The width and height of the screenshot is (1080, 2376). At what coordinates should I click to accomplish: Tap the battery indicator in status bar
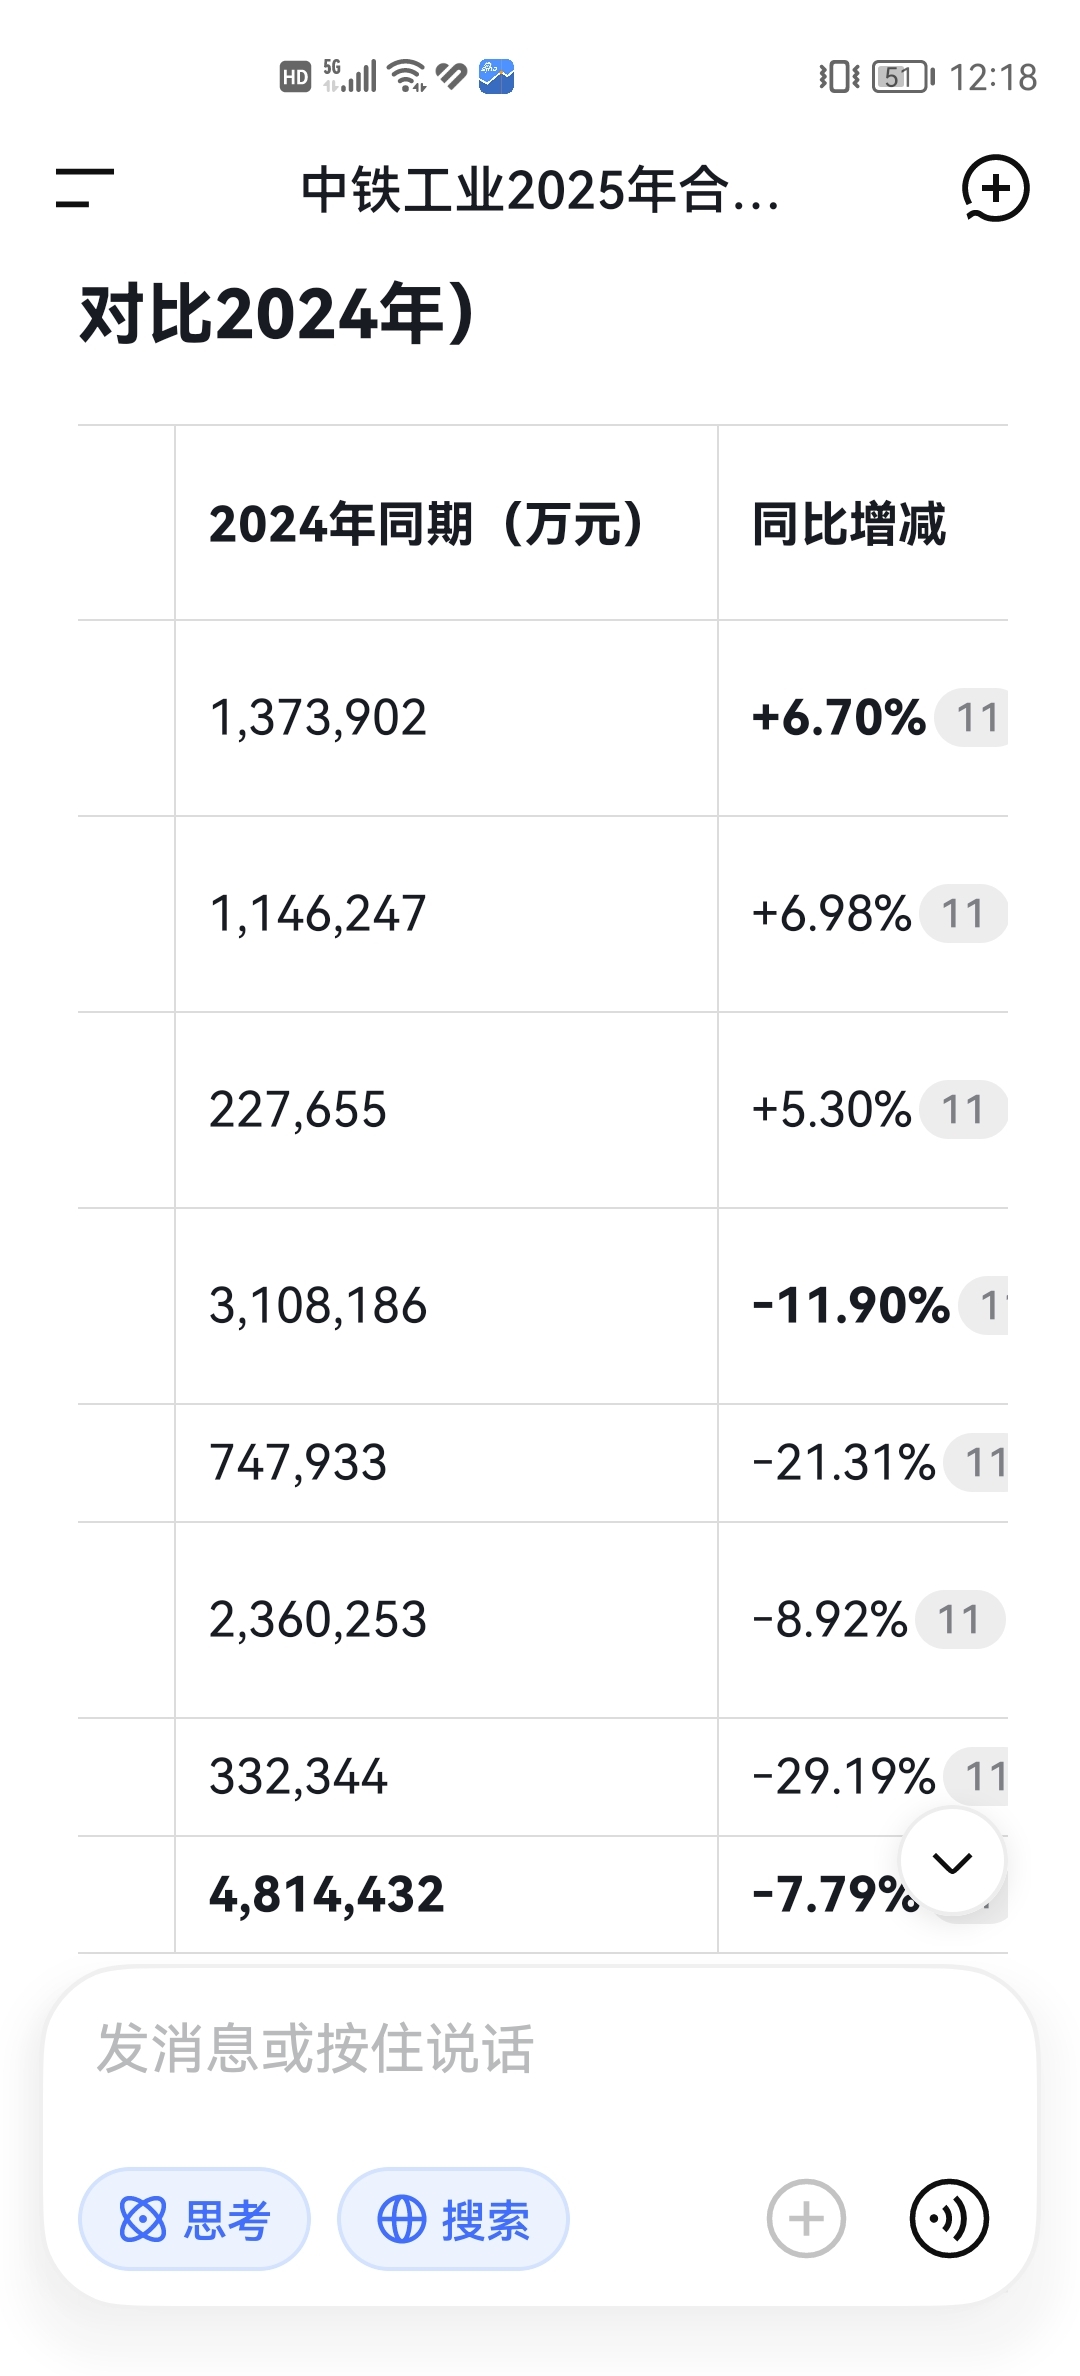(902, 77)
